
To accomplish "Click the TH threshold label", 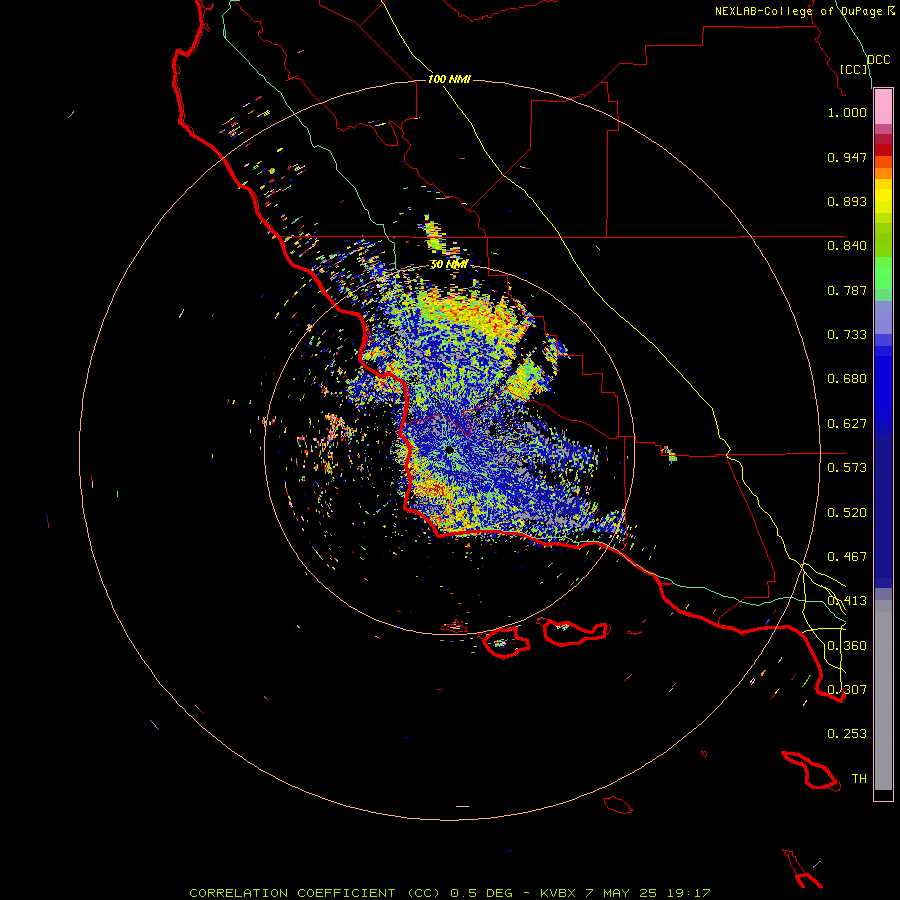I will (859, 779).
